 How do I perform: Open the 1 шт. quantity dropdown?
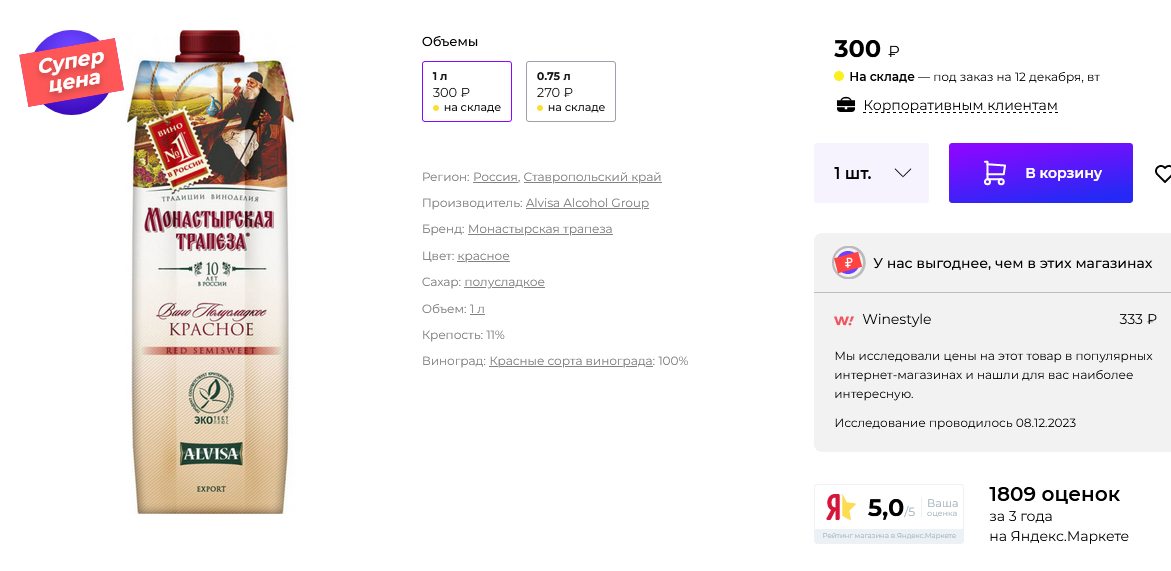[871, 173]
